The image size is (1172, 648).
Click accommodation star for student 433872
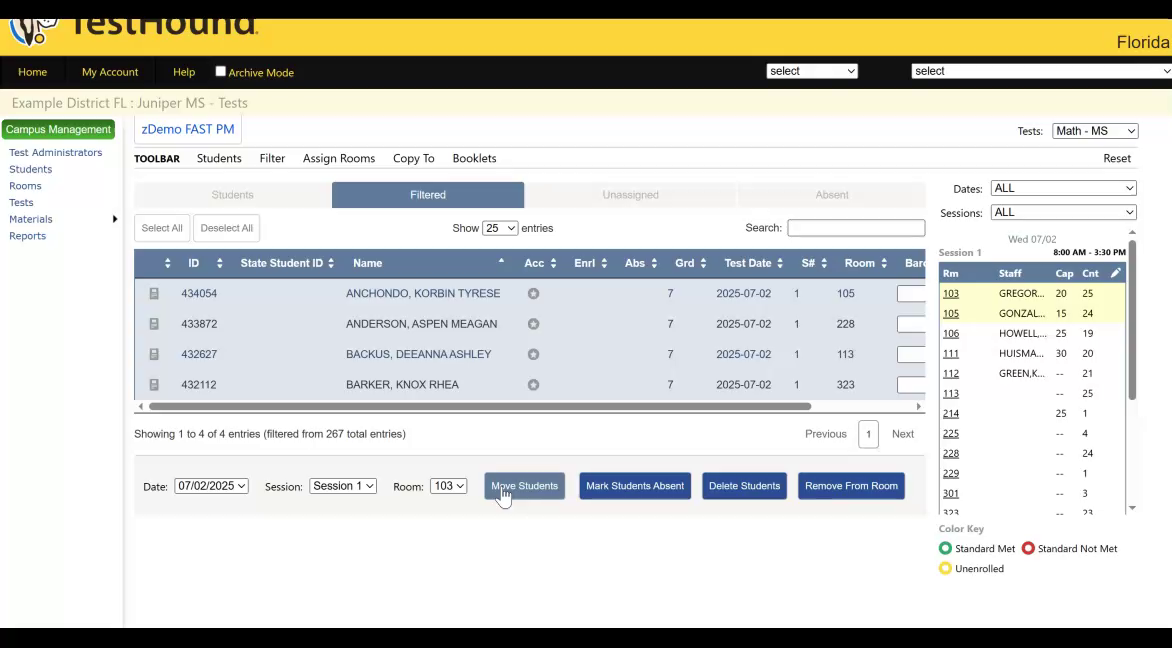click(x=533, y=324)
